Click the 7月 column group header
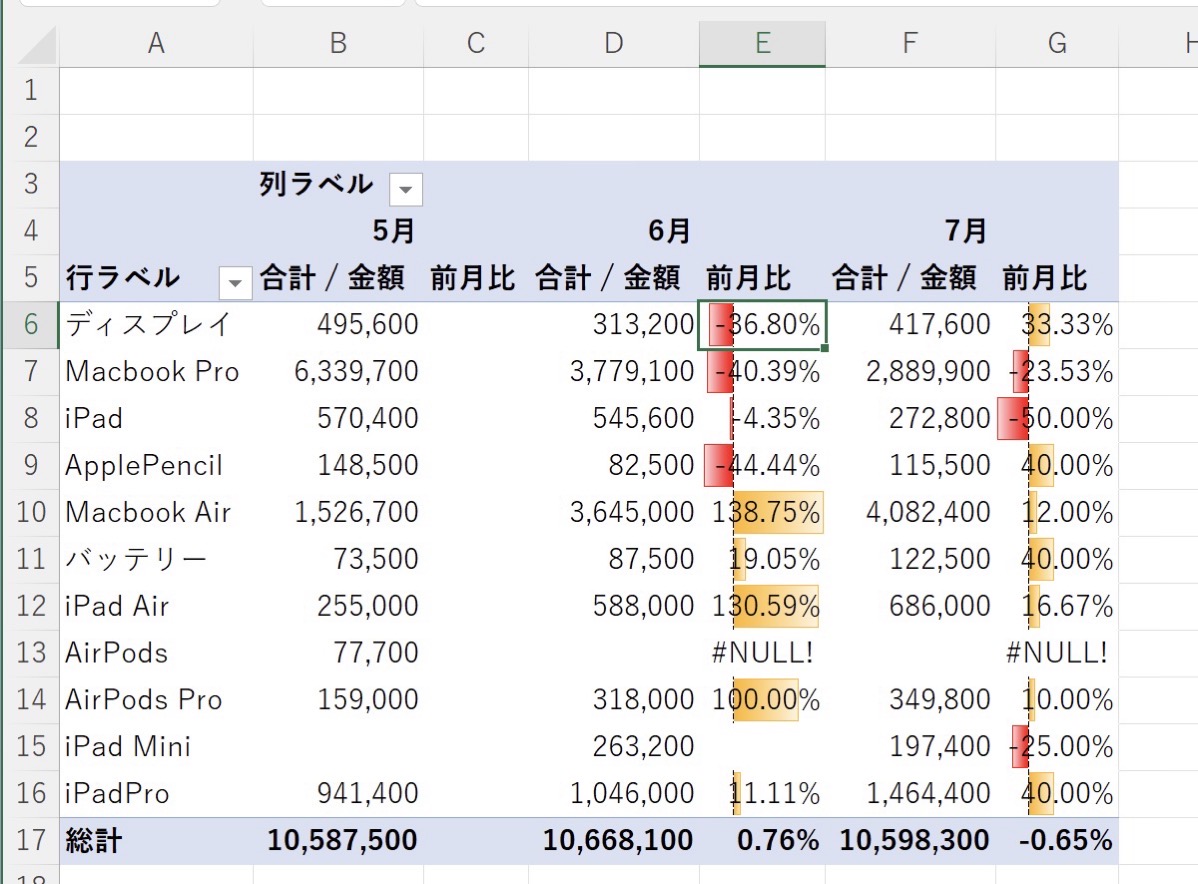This screenshot has height=884, width=1198. (965, 231)
